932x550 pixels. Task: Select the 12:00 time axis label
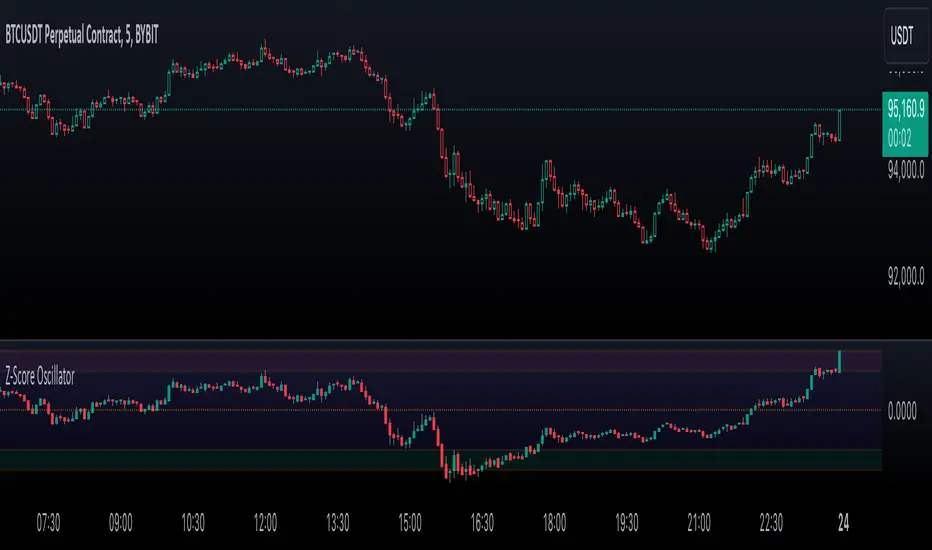click(x=266, y=521)
